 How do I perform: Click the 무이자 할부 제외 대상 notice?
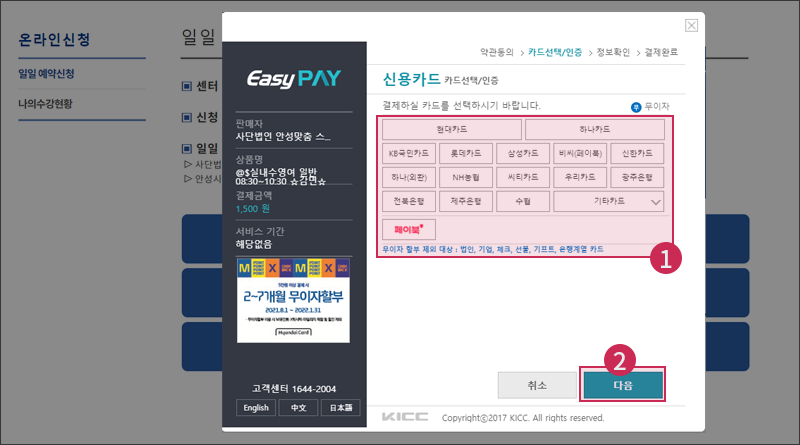493,249
